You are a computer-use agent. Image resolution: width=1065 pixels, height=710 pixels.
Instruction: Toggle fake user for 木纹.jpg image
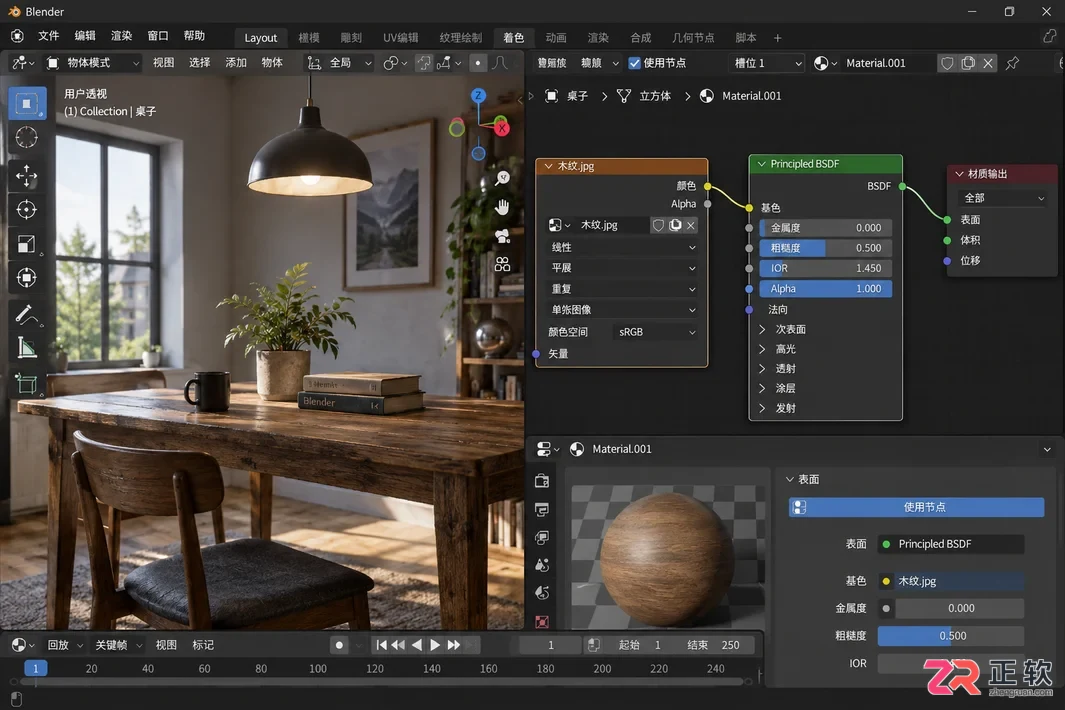click(658, 225)
